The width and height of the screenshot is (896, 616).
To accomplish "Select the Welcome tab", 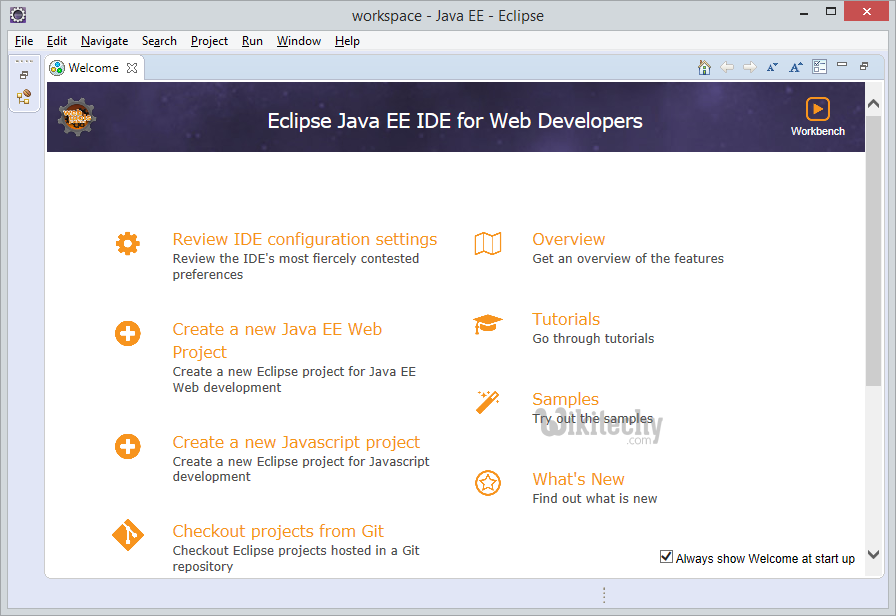I will point(93,68).
